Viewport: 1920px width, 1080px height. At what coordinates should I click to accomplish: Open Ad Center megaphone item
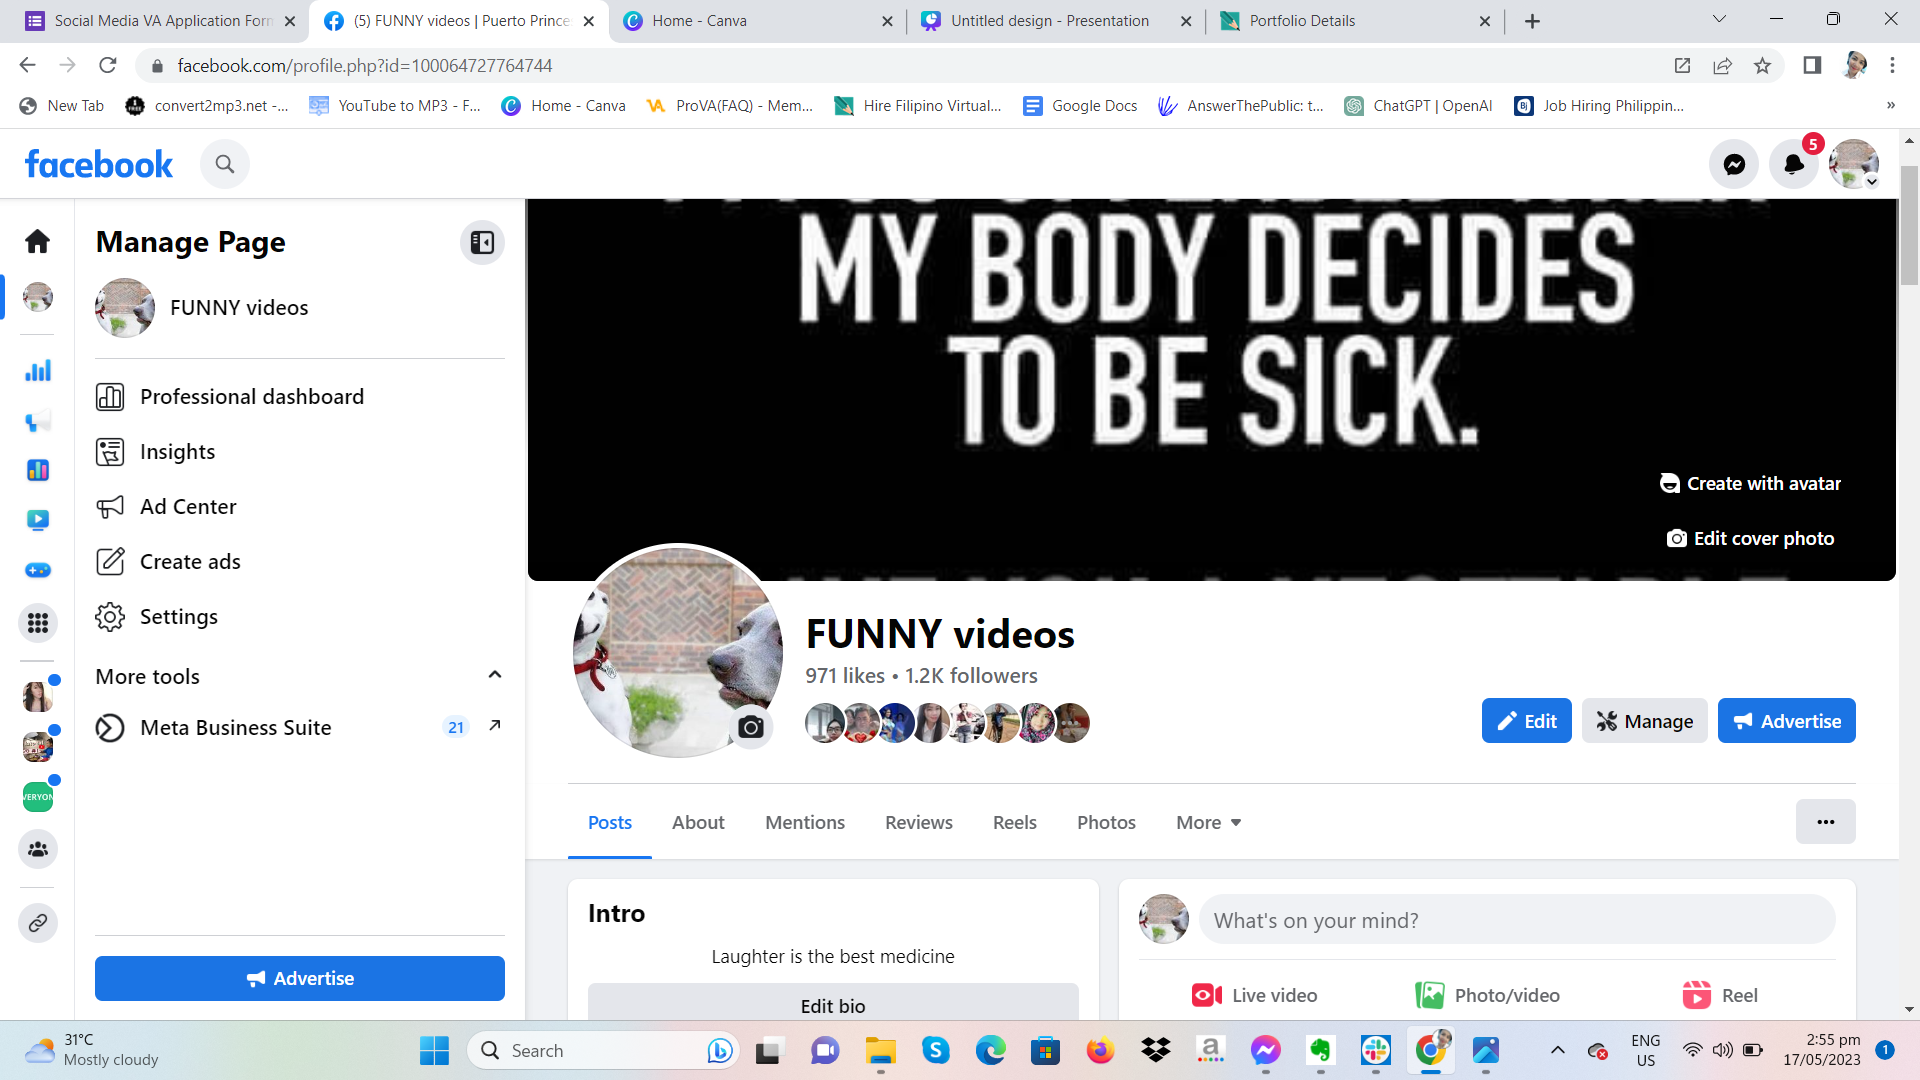(x=188, y=506)
